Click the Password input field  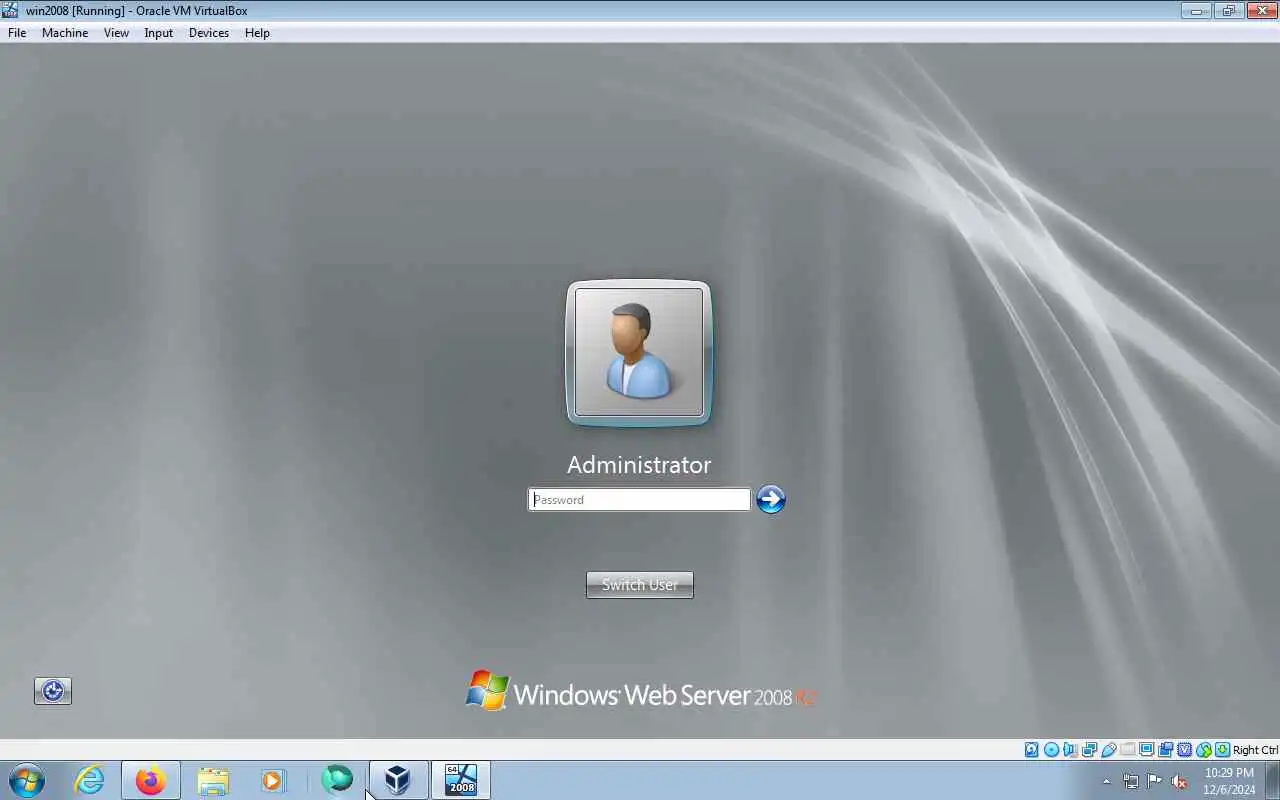[639, 499]
